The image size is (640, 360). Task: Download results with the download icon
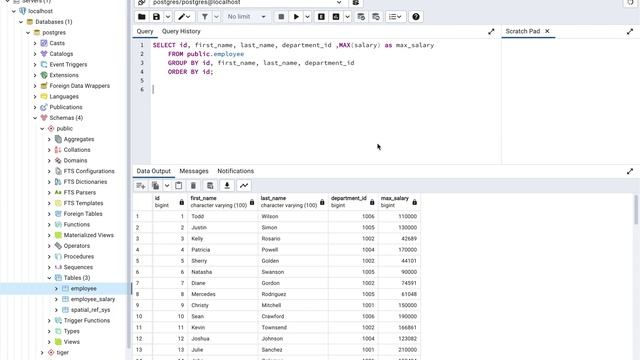227,186
